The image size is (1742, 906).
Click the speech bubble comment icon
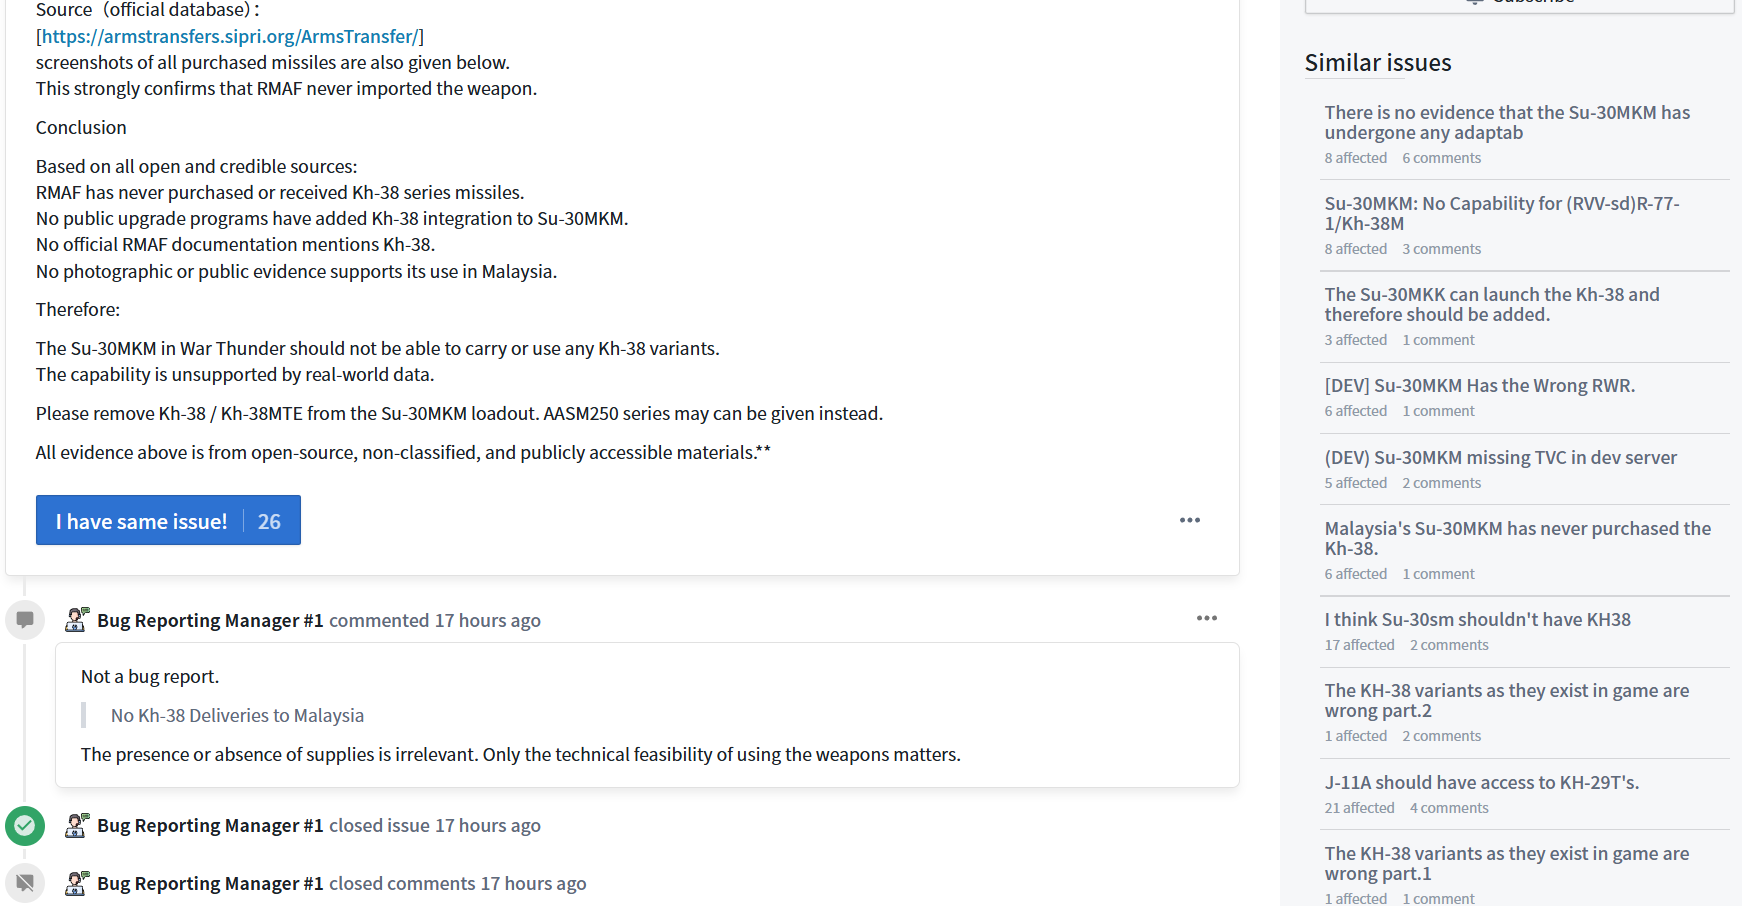point(25,620)
